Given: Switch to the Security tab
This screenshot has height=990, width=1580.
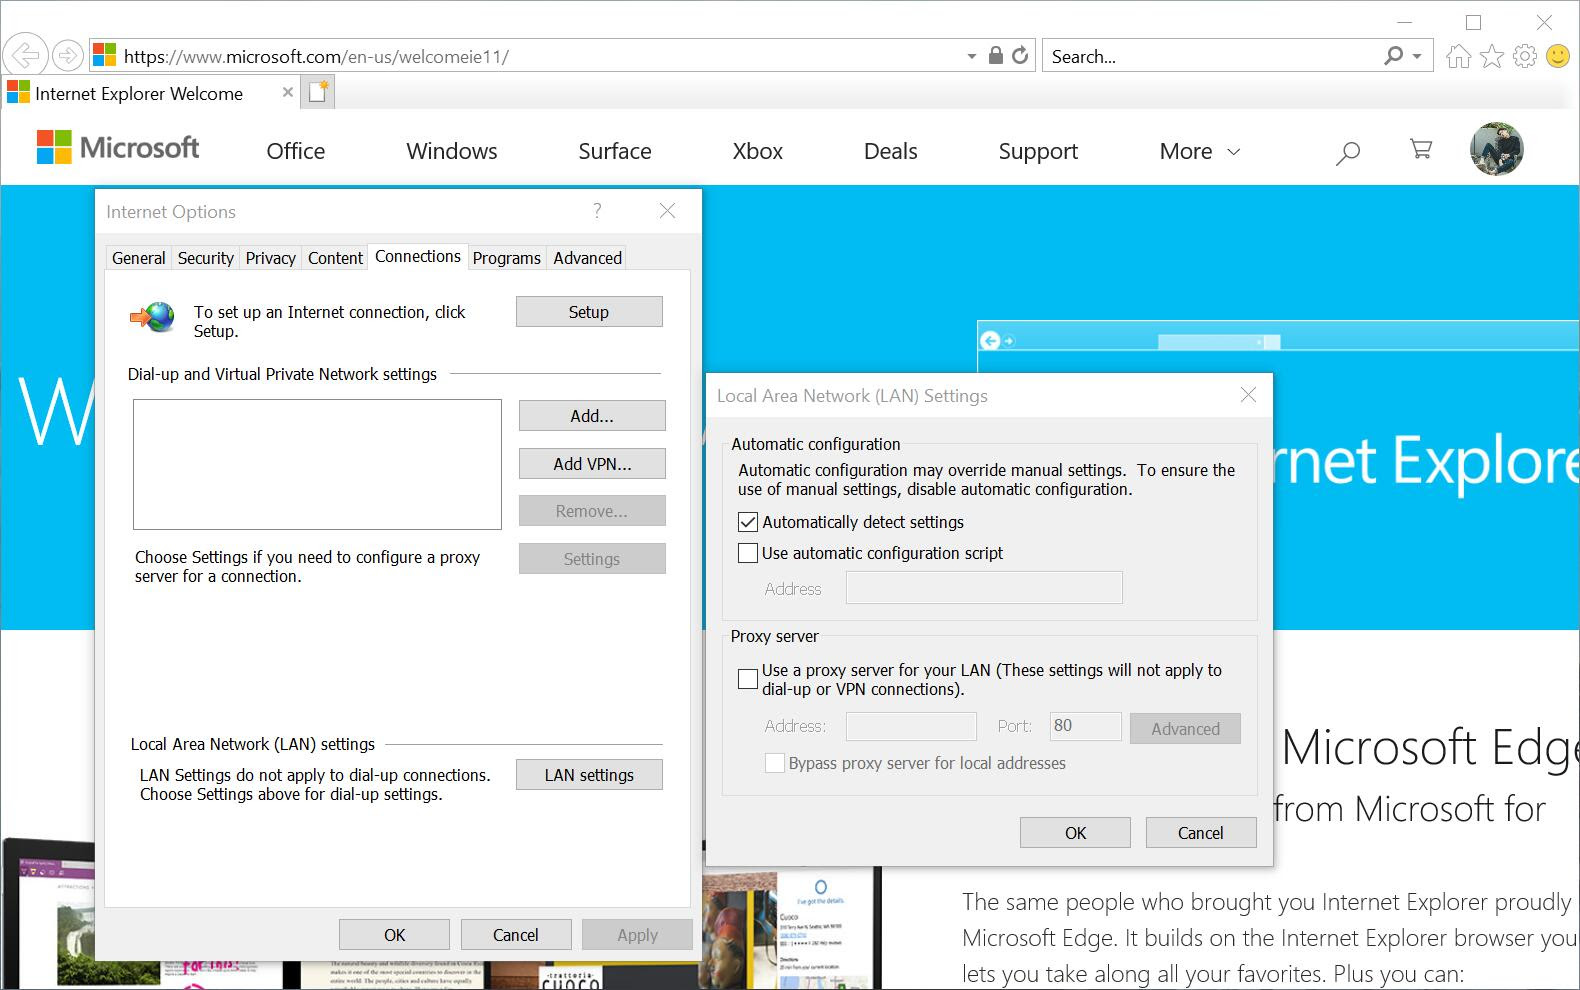Looking at the screenshot, I should [205, 258].
